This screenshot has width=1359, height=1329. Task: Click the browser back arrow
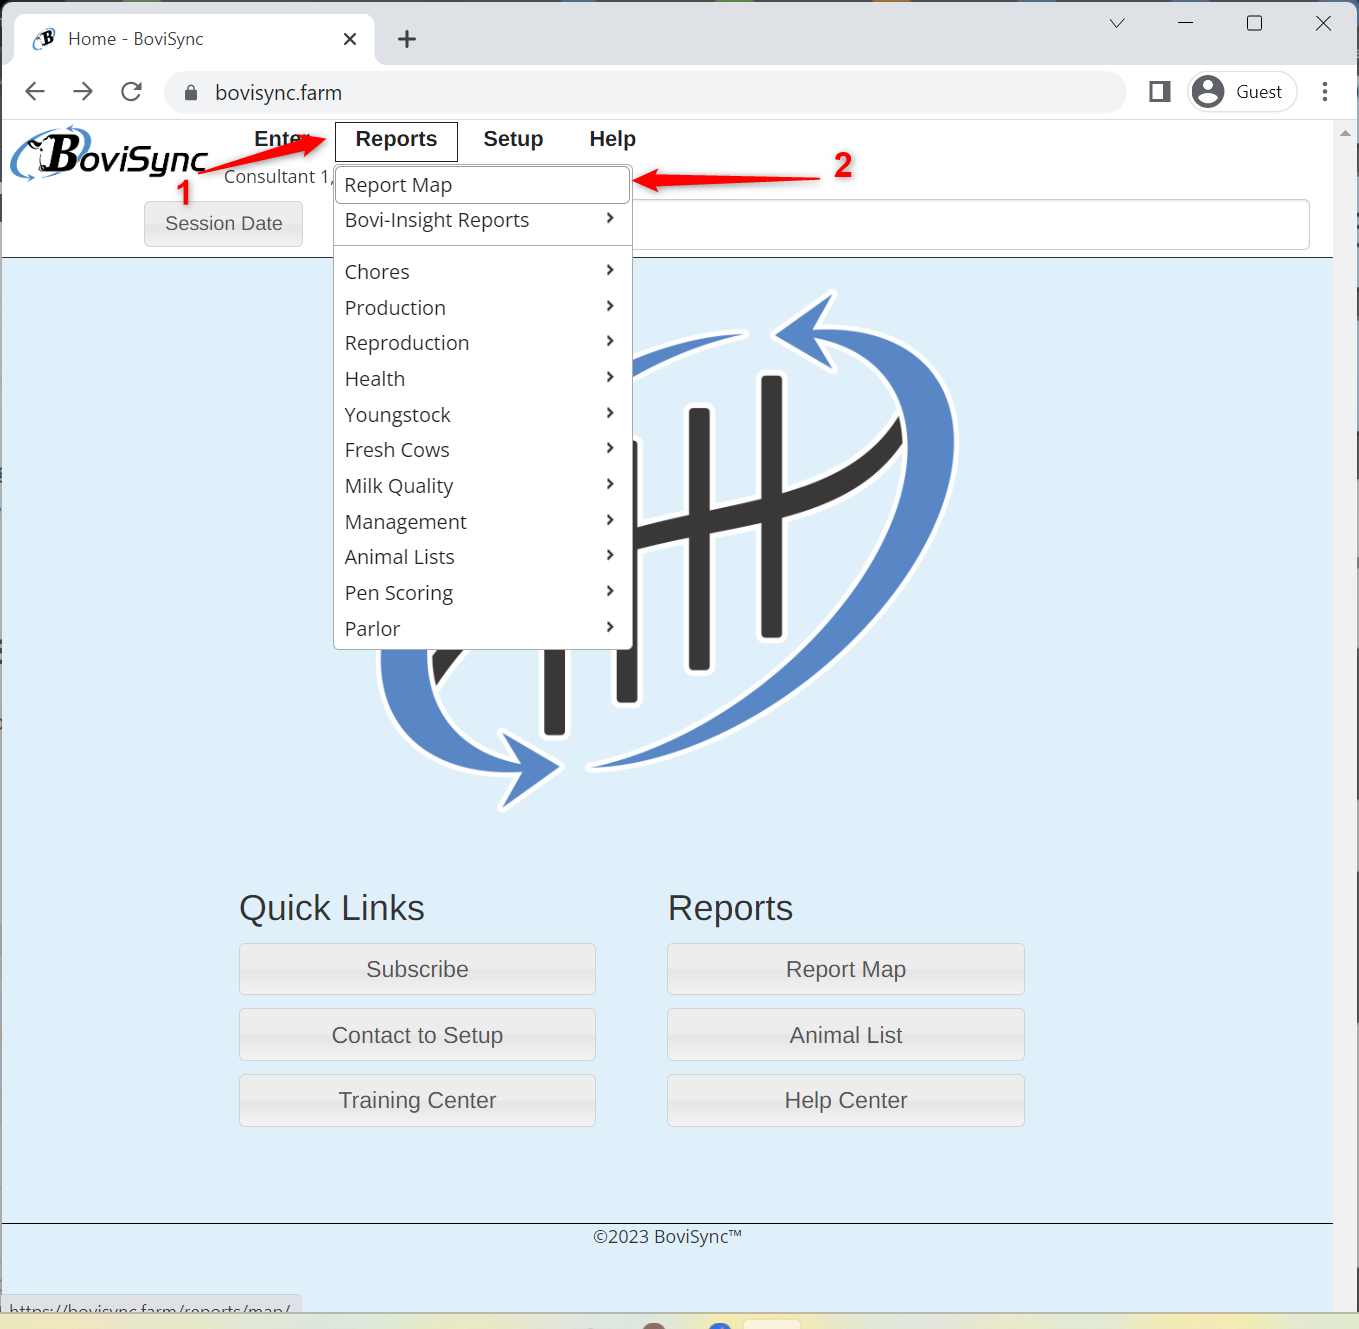point(35,92)
